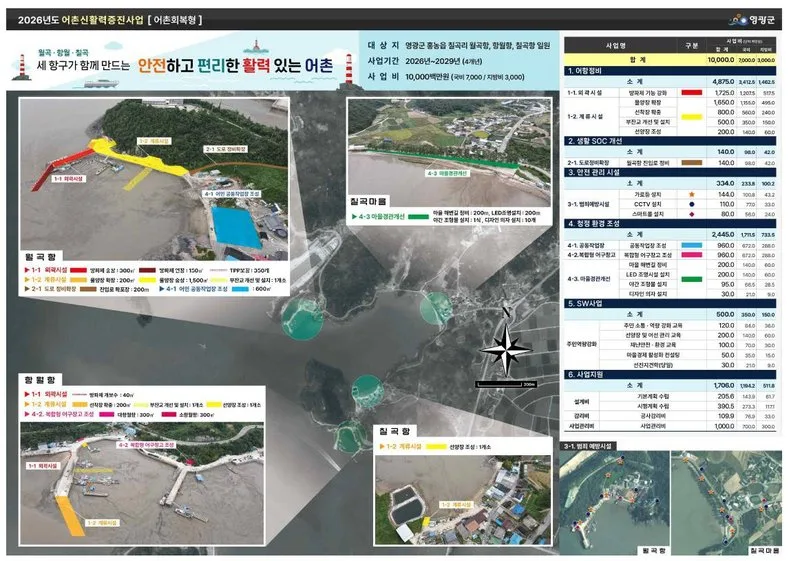Click '2026년~2029년' project period text

[433, 61]
